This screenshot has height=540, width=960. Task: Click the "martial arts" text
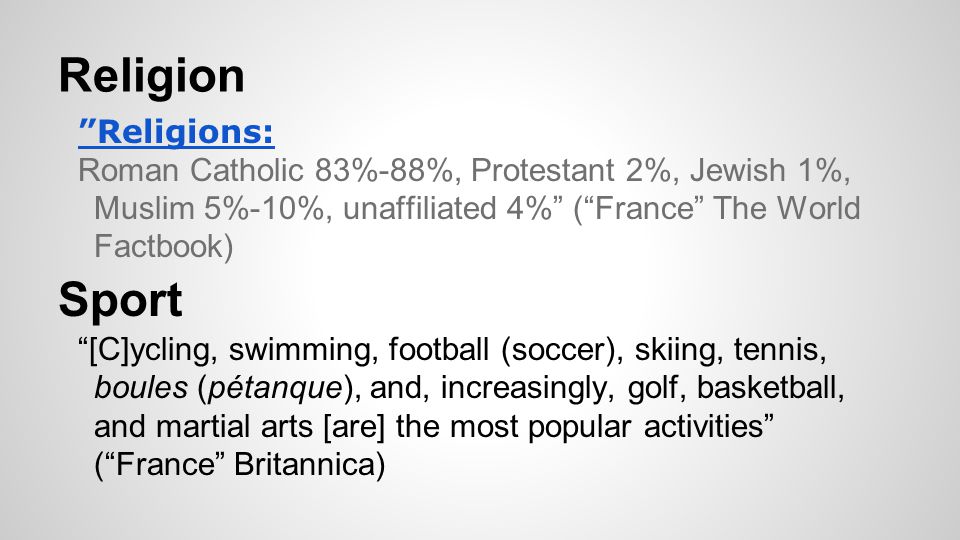pyautogui.click(x=239, y=427)
